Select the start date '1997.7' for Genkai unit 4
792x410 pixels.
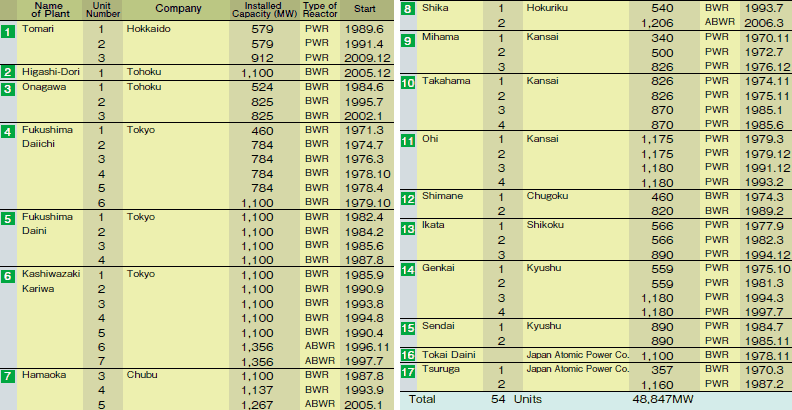tap(763, 312)
